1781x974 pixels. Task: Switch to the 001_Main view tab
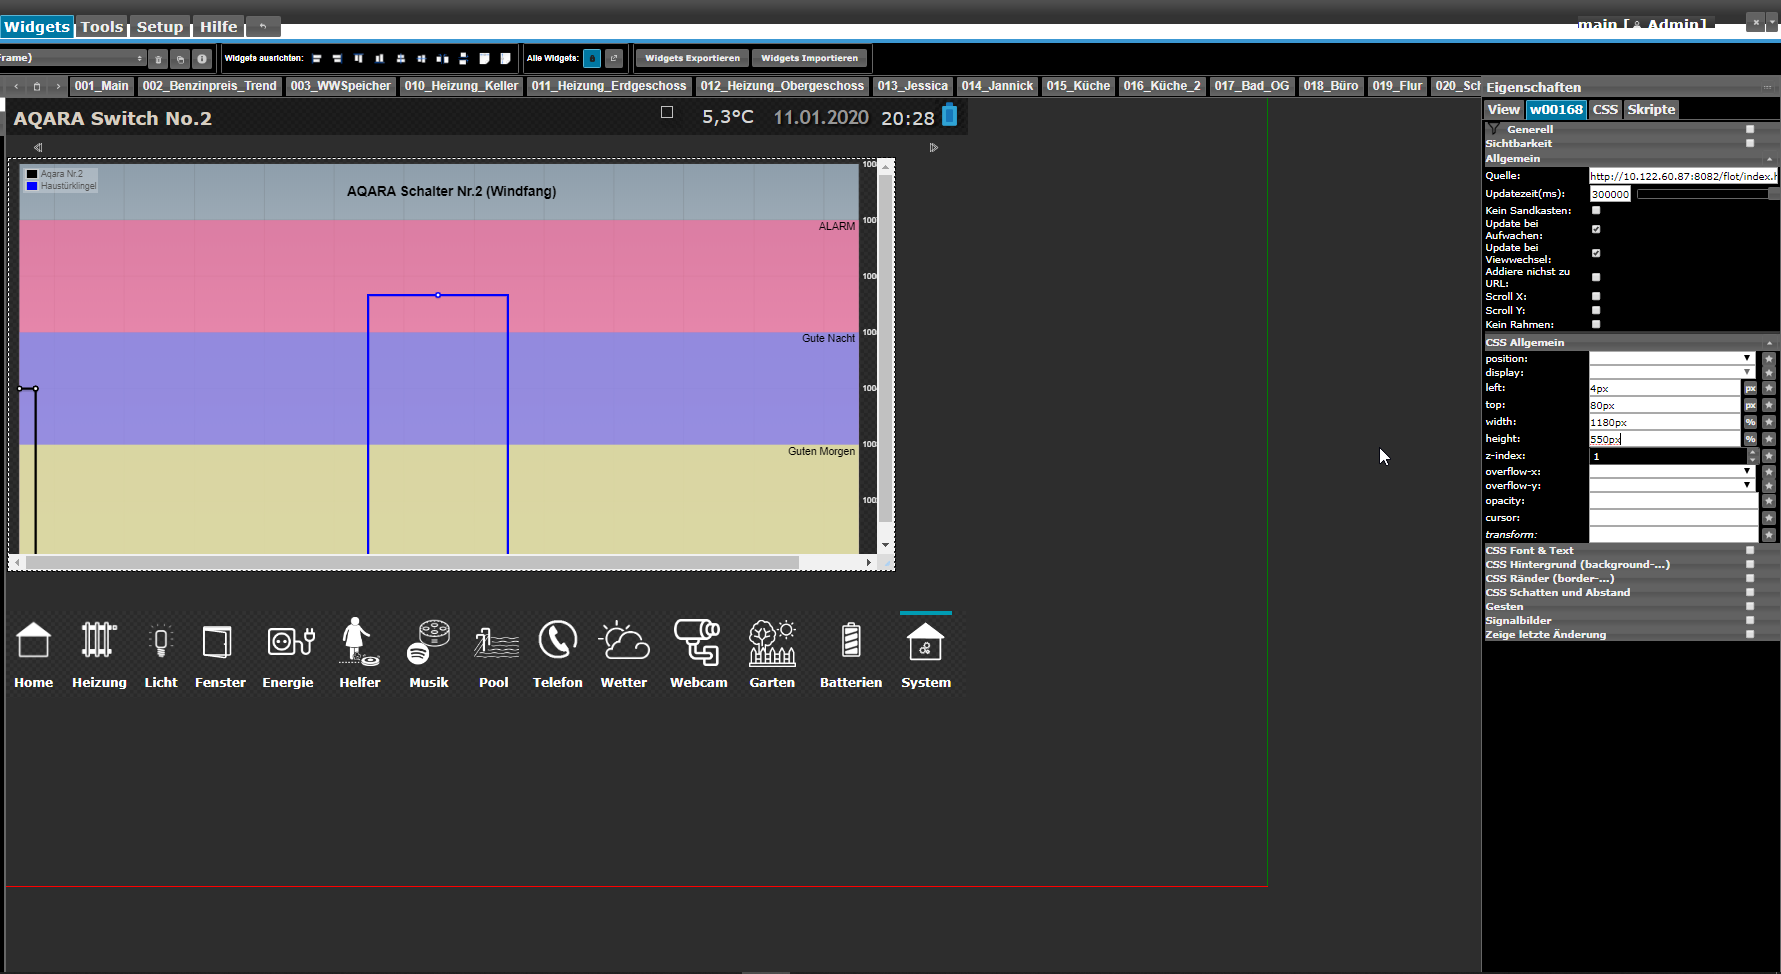(101, 86)
